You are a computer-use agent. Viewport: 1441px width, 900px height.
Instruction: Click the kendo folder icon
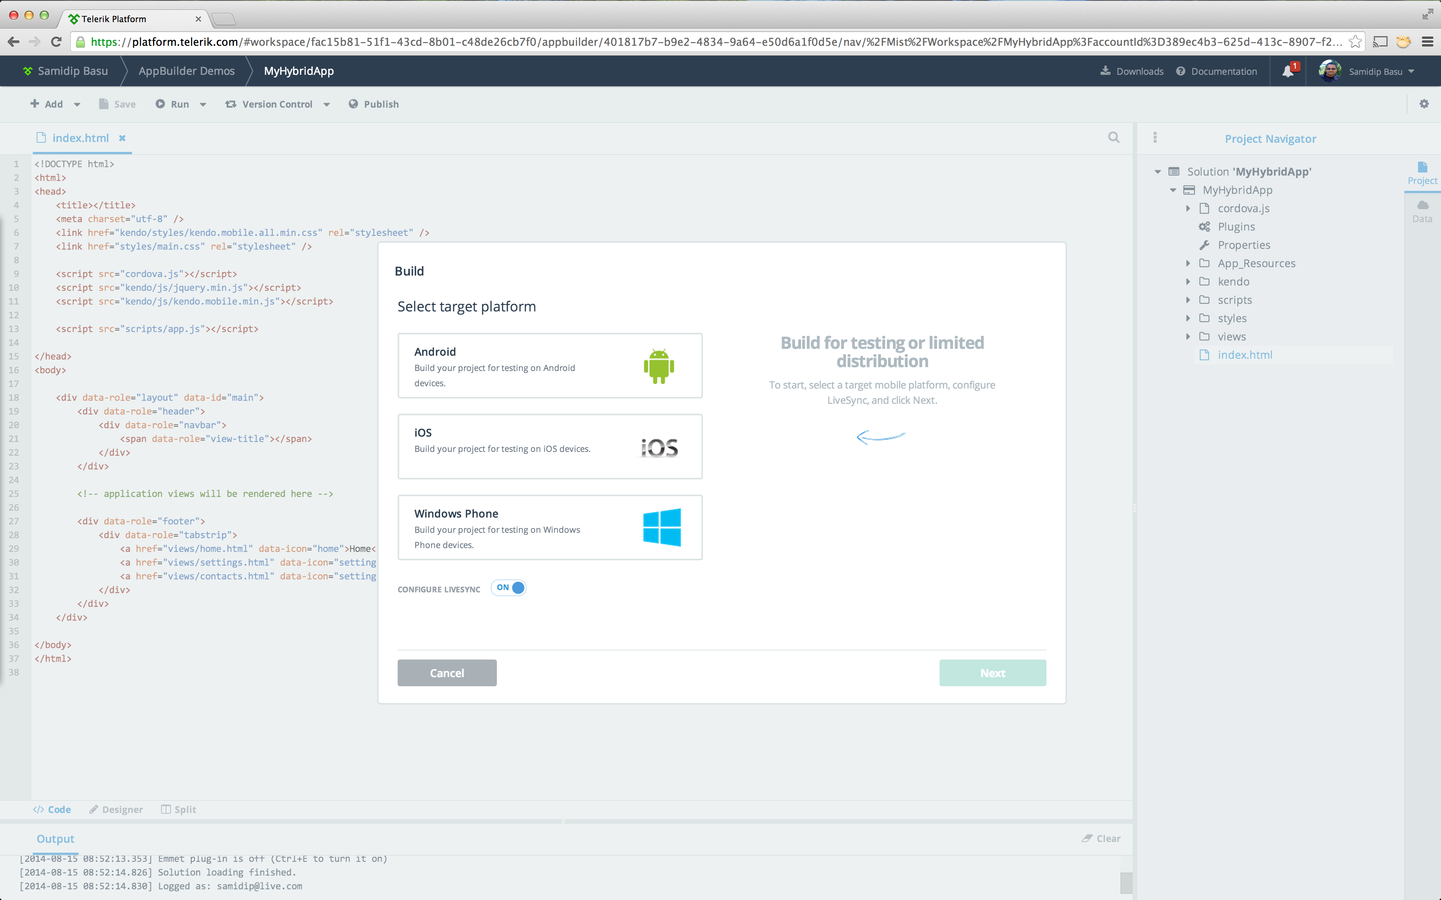[1204, 282]
